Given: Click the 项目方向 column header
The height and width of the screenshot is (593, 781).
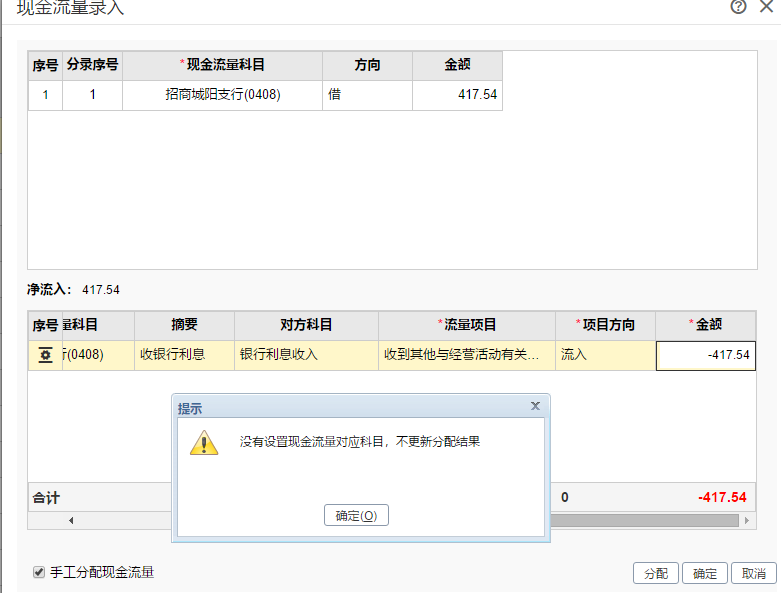Looking at the screenshot, I should tap(606, 326).
